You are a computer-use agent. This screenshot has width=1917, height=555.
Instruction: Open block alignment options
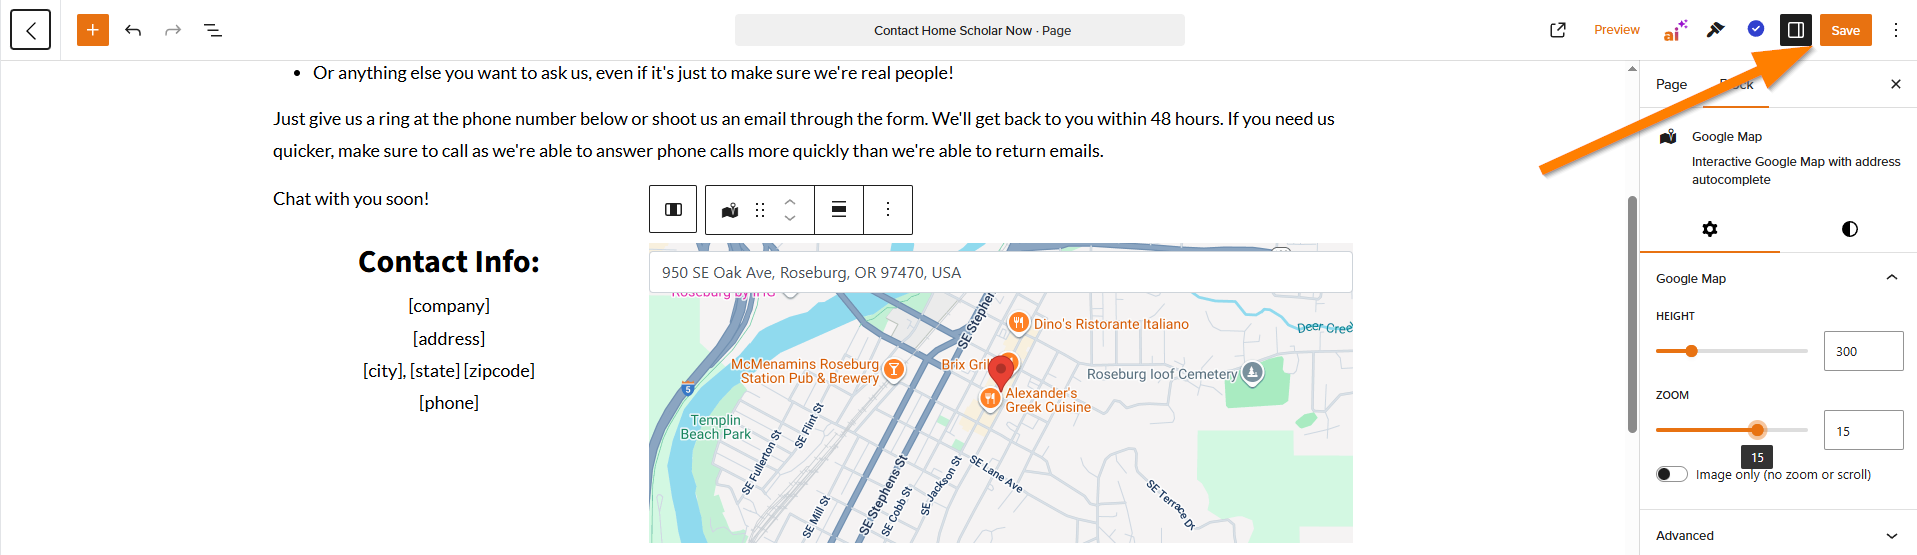(839, 210)
